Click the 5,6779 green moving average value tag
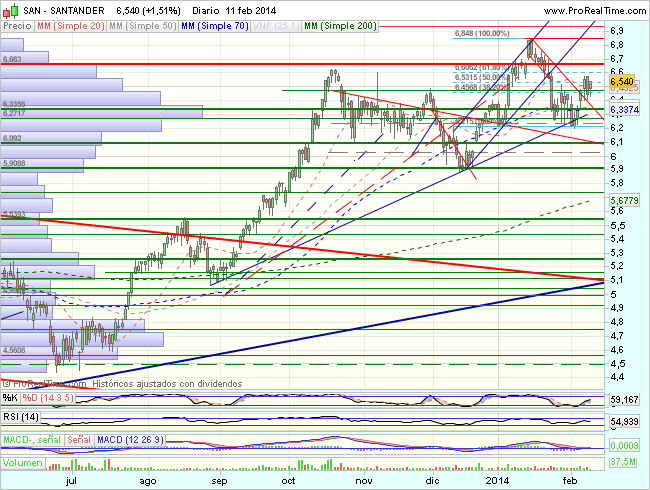650x490 pixels. pyautogui.click(x=624, y=201)
